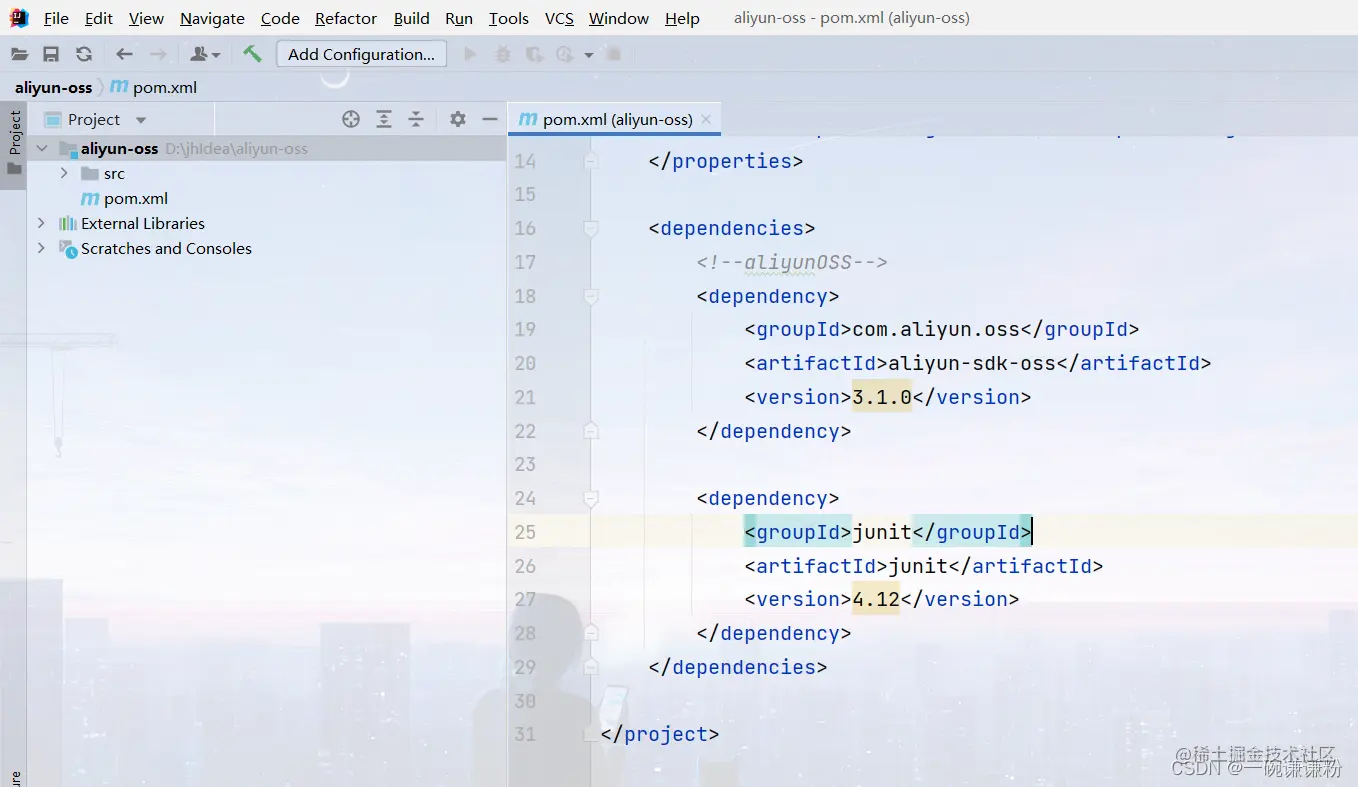The width and height of the screenshot is (1358, 787).
Task: Click aliyun-sdk-oss artifactId text
Action: point(972,363)
